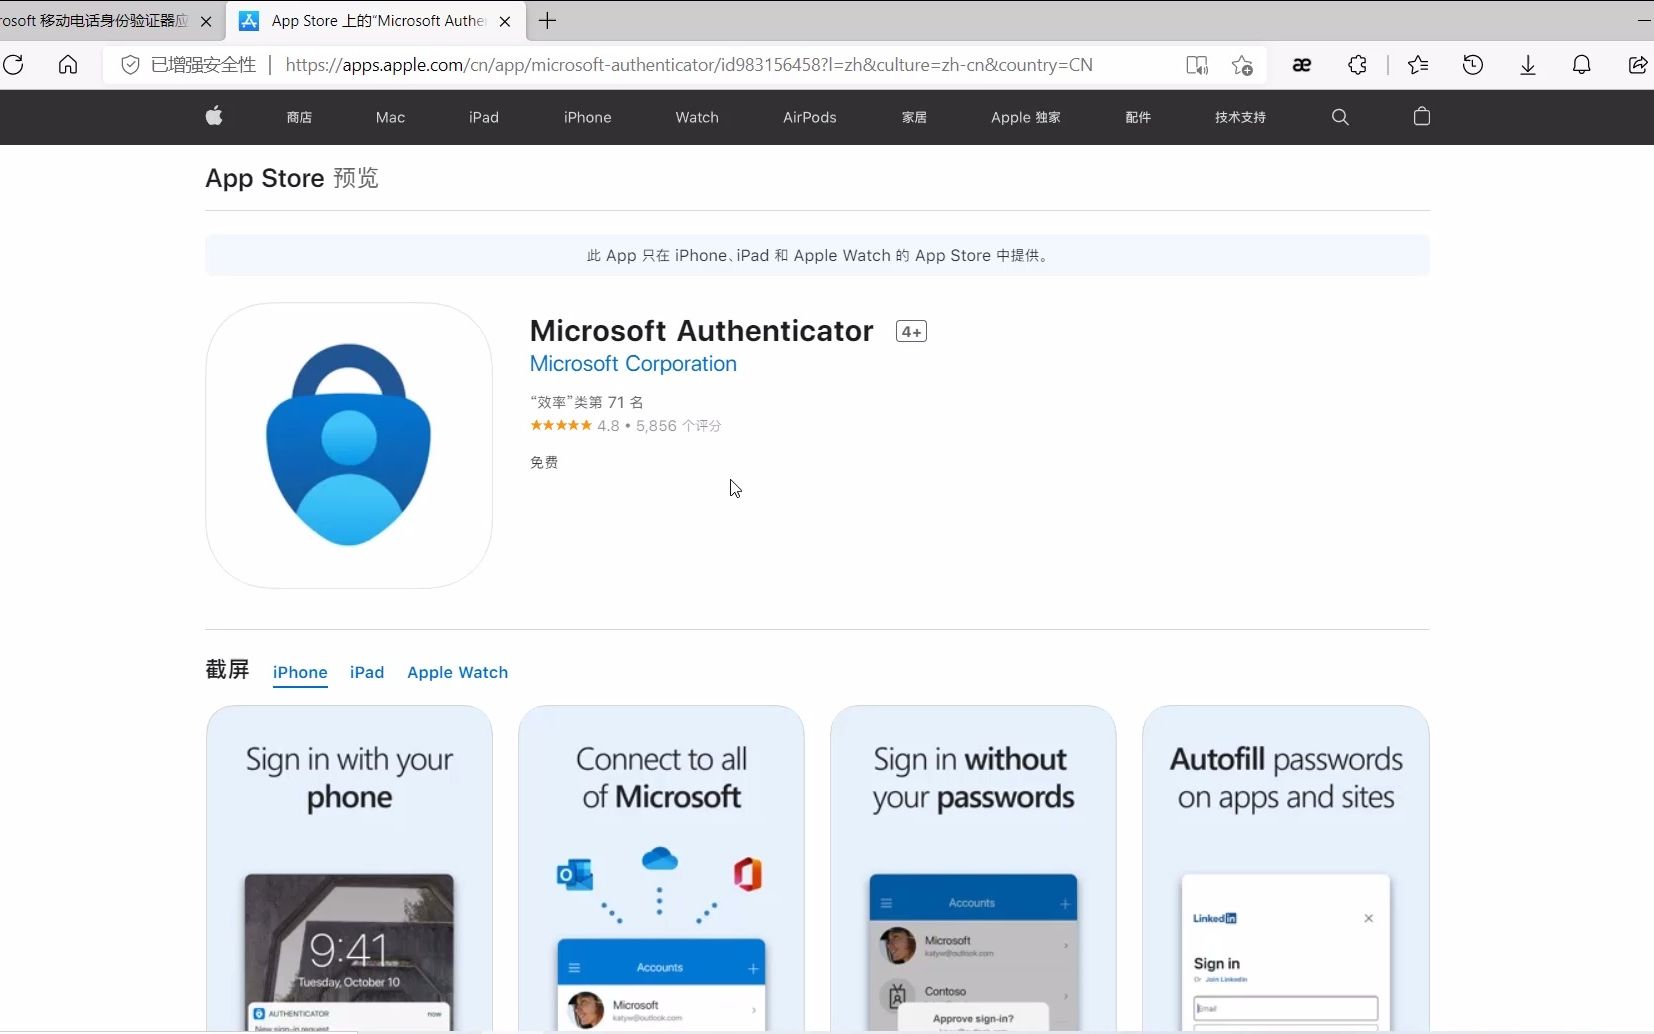Click the browser refresh icon

point(14,65)
